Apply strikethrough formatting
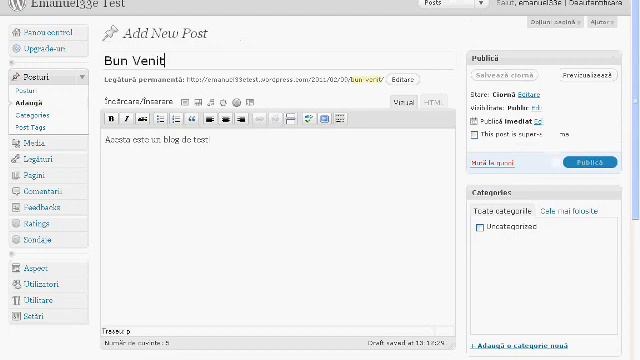Screen dimensions: 640x360 tap(142, 119)
